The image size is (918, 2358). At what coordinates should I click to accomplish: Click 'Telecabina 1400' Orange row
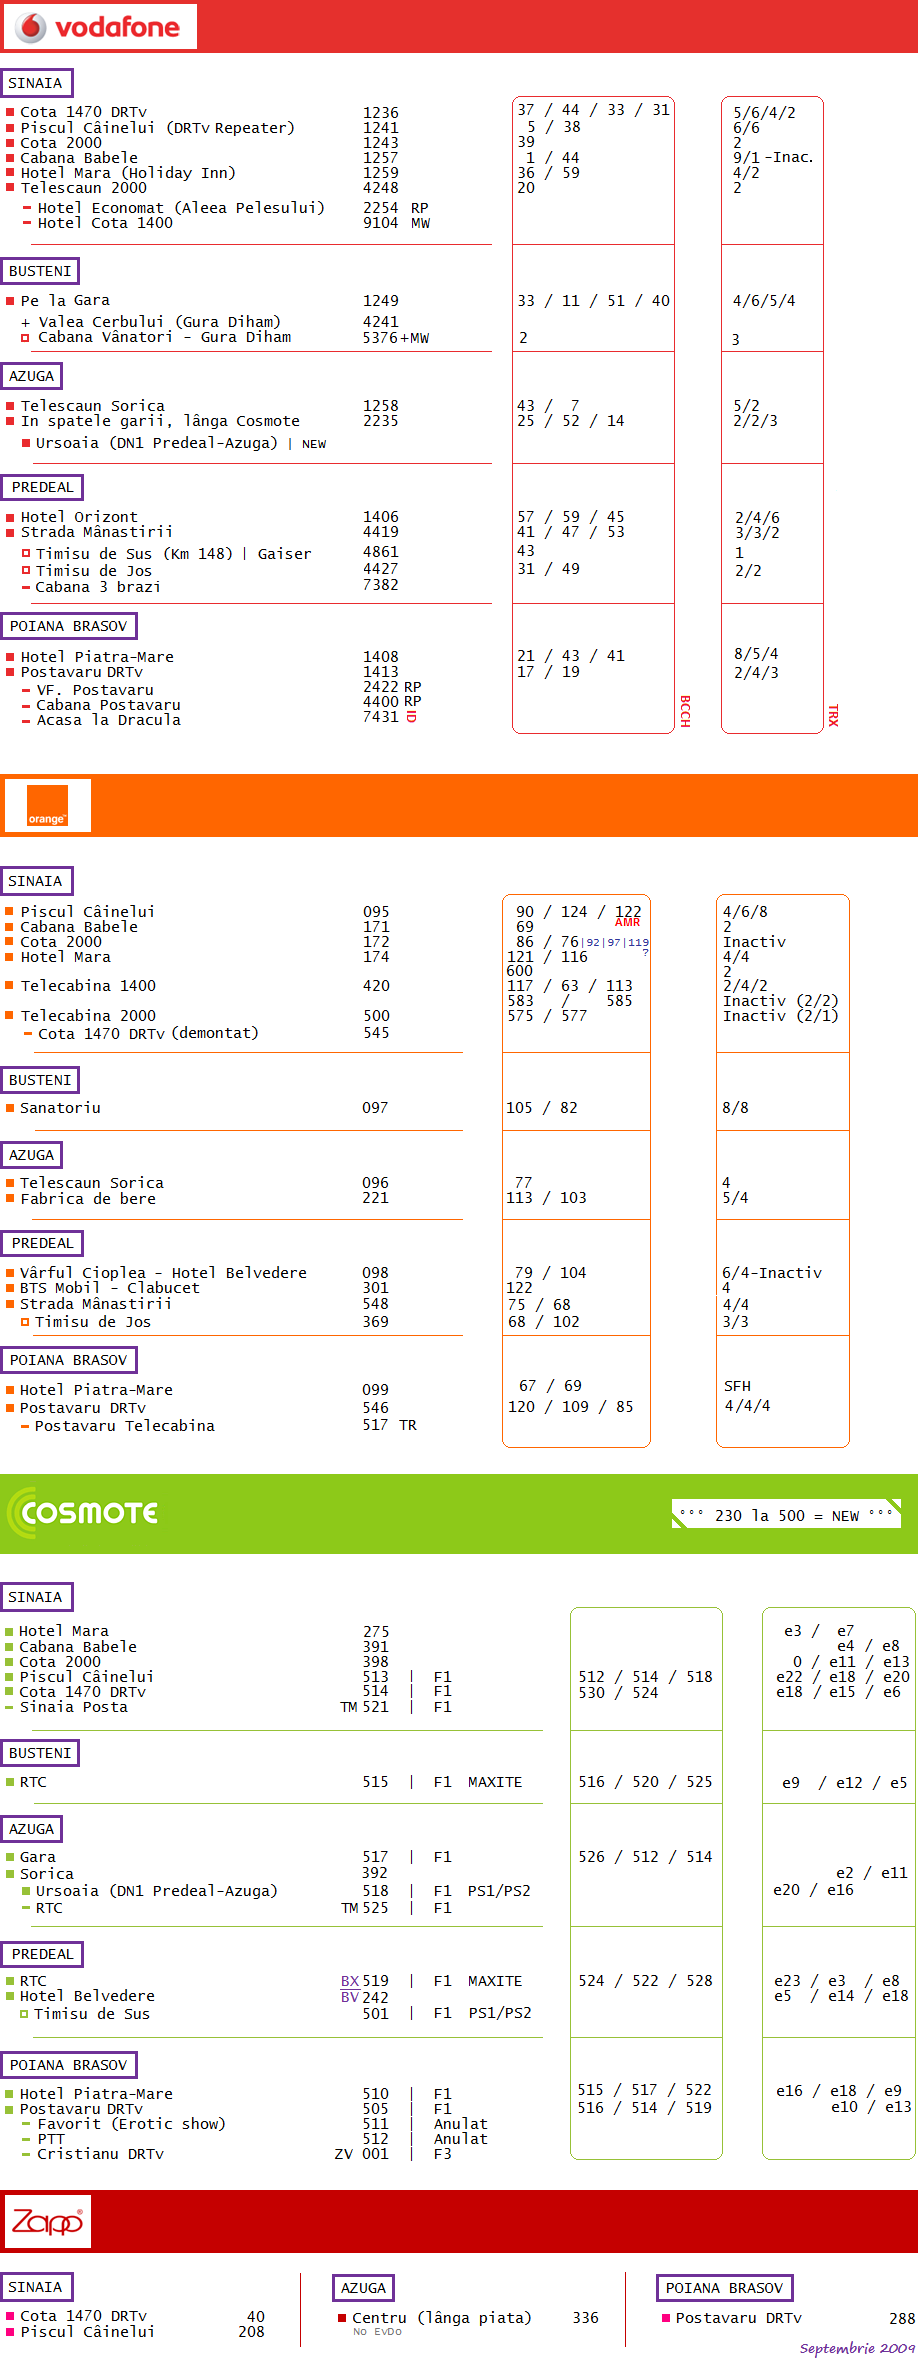tap(88, 986)
